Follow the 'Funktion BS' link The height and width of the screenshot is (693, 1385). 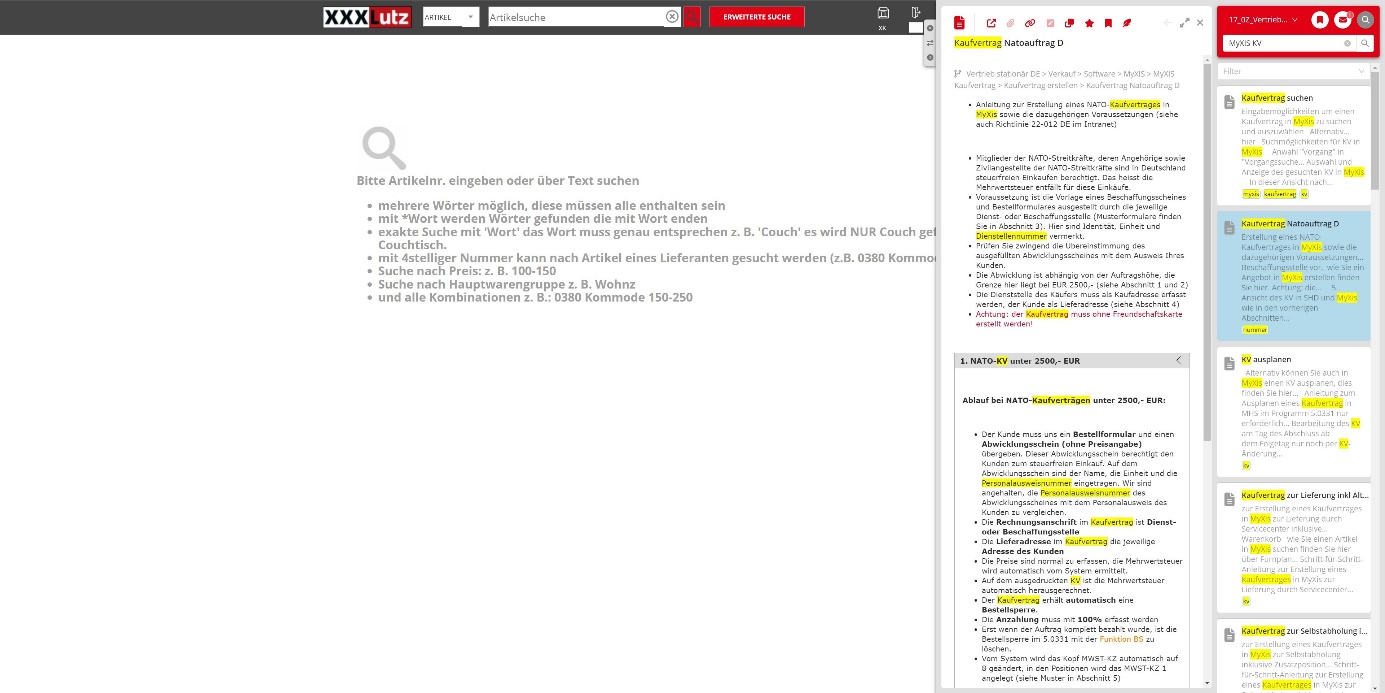click(1120, 638)
